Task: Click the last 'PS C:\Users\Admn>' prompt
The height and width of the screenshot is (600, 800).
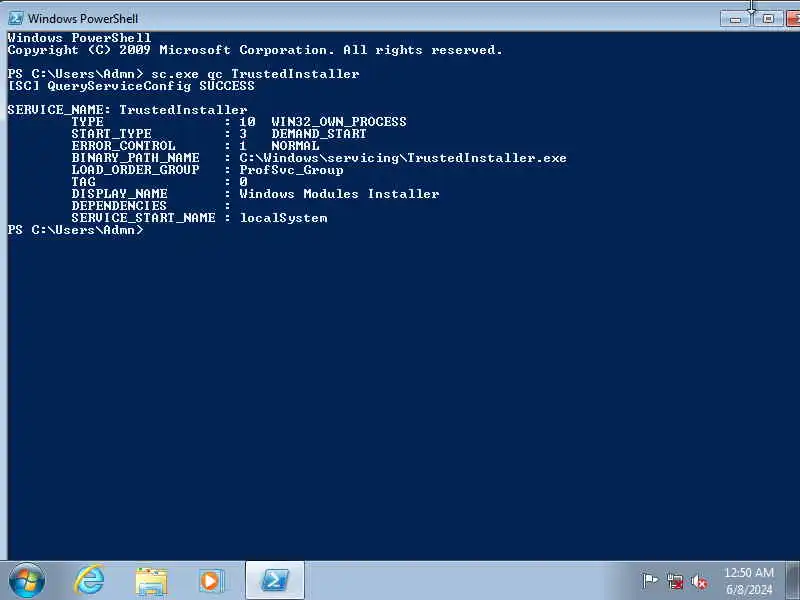Action: (x=76, y=230)
